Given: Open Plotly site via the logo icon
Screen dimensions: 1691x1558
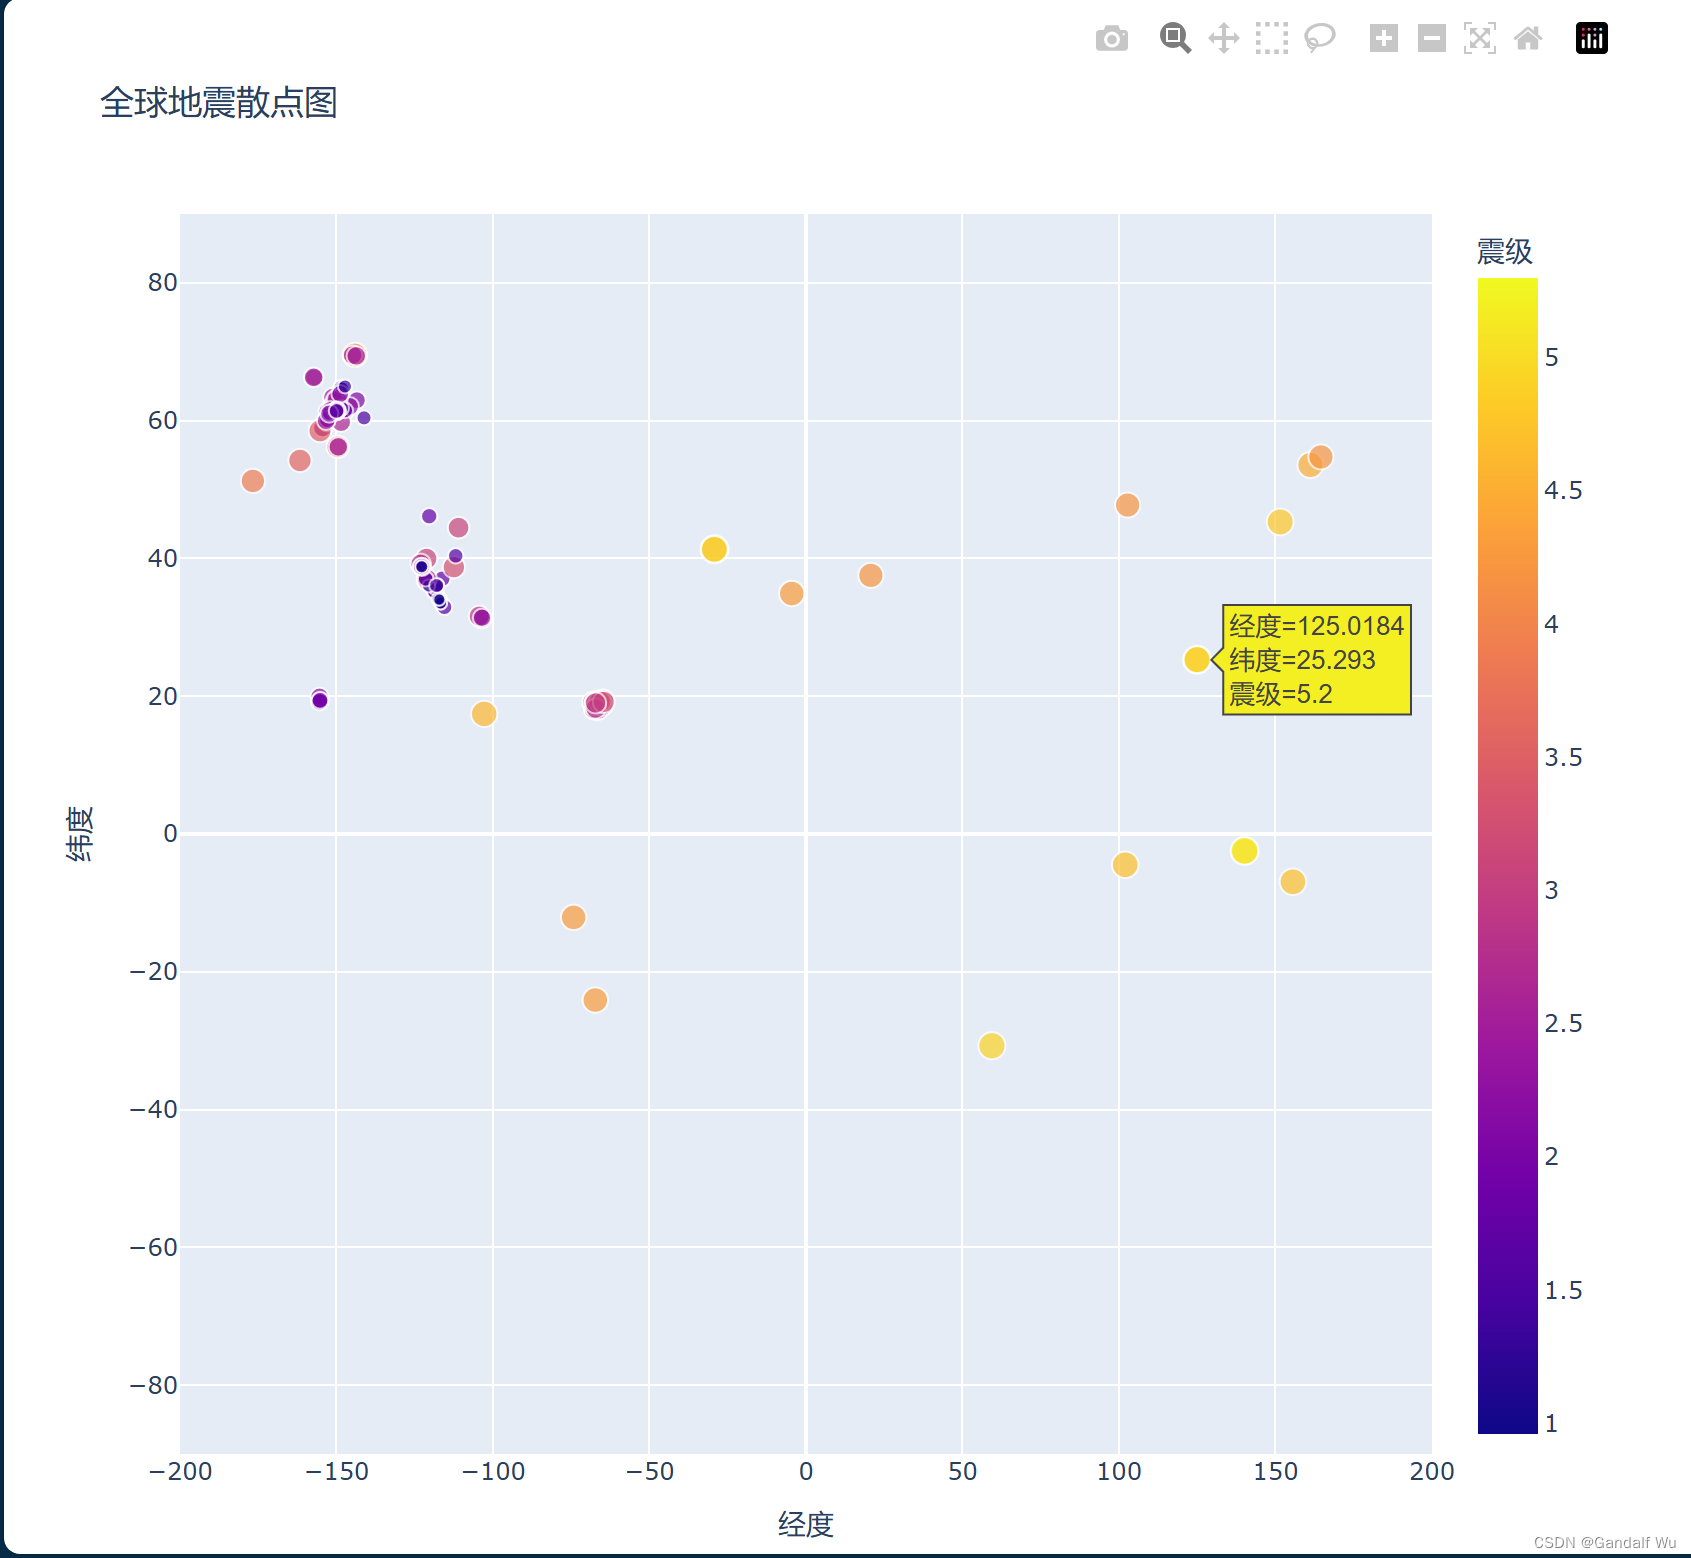Looking at the screenshot, I should [x=1592, y=38].
